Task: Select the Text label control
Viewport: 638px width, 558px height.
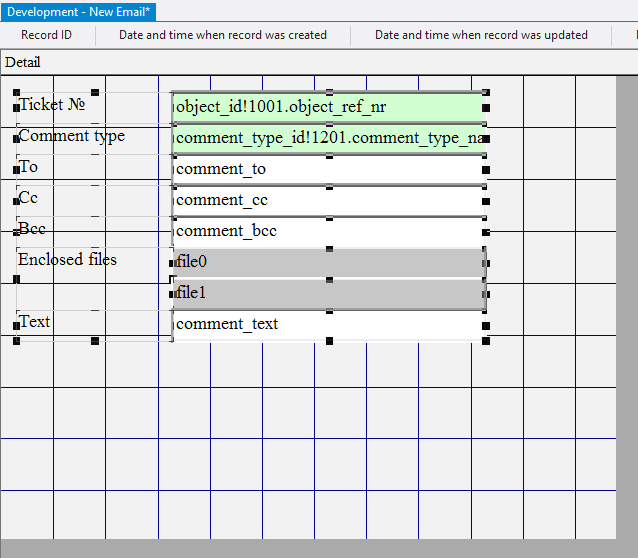Action: [x=34, y=322]
